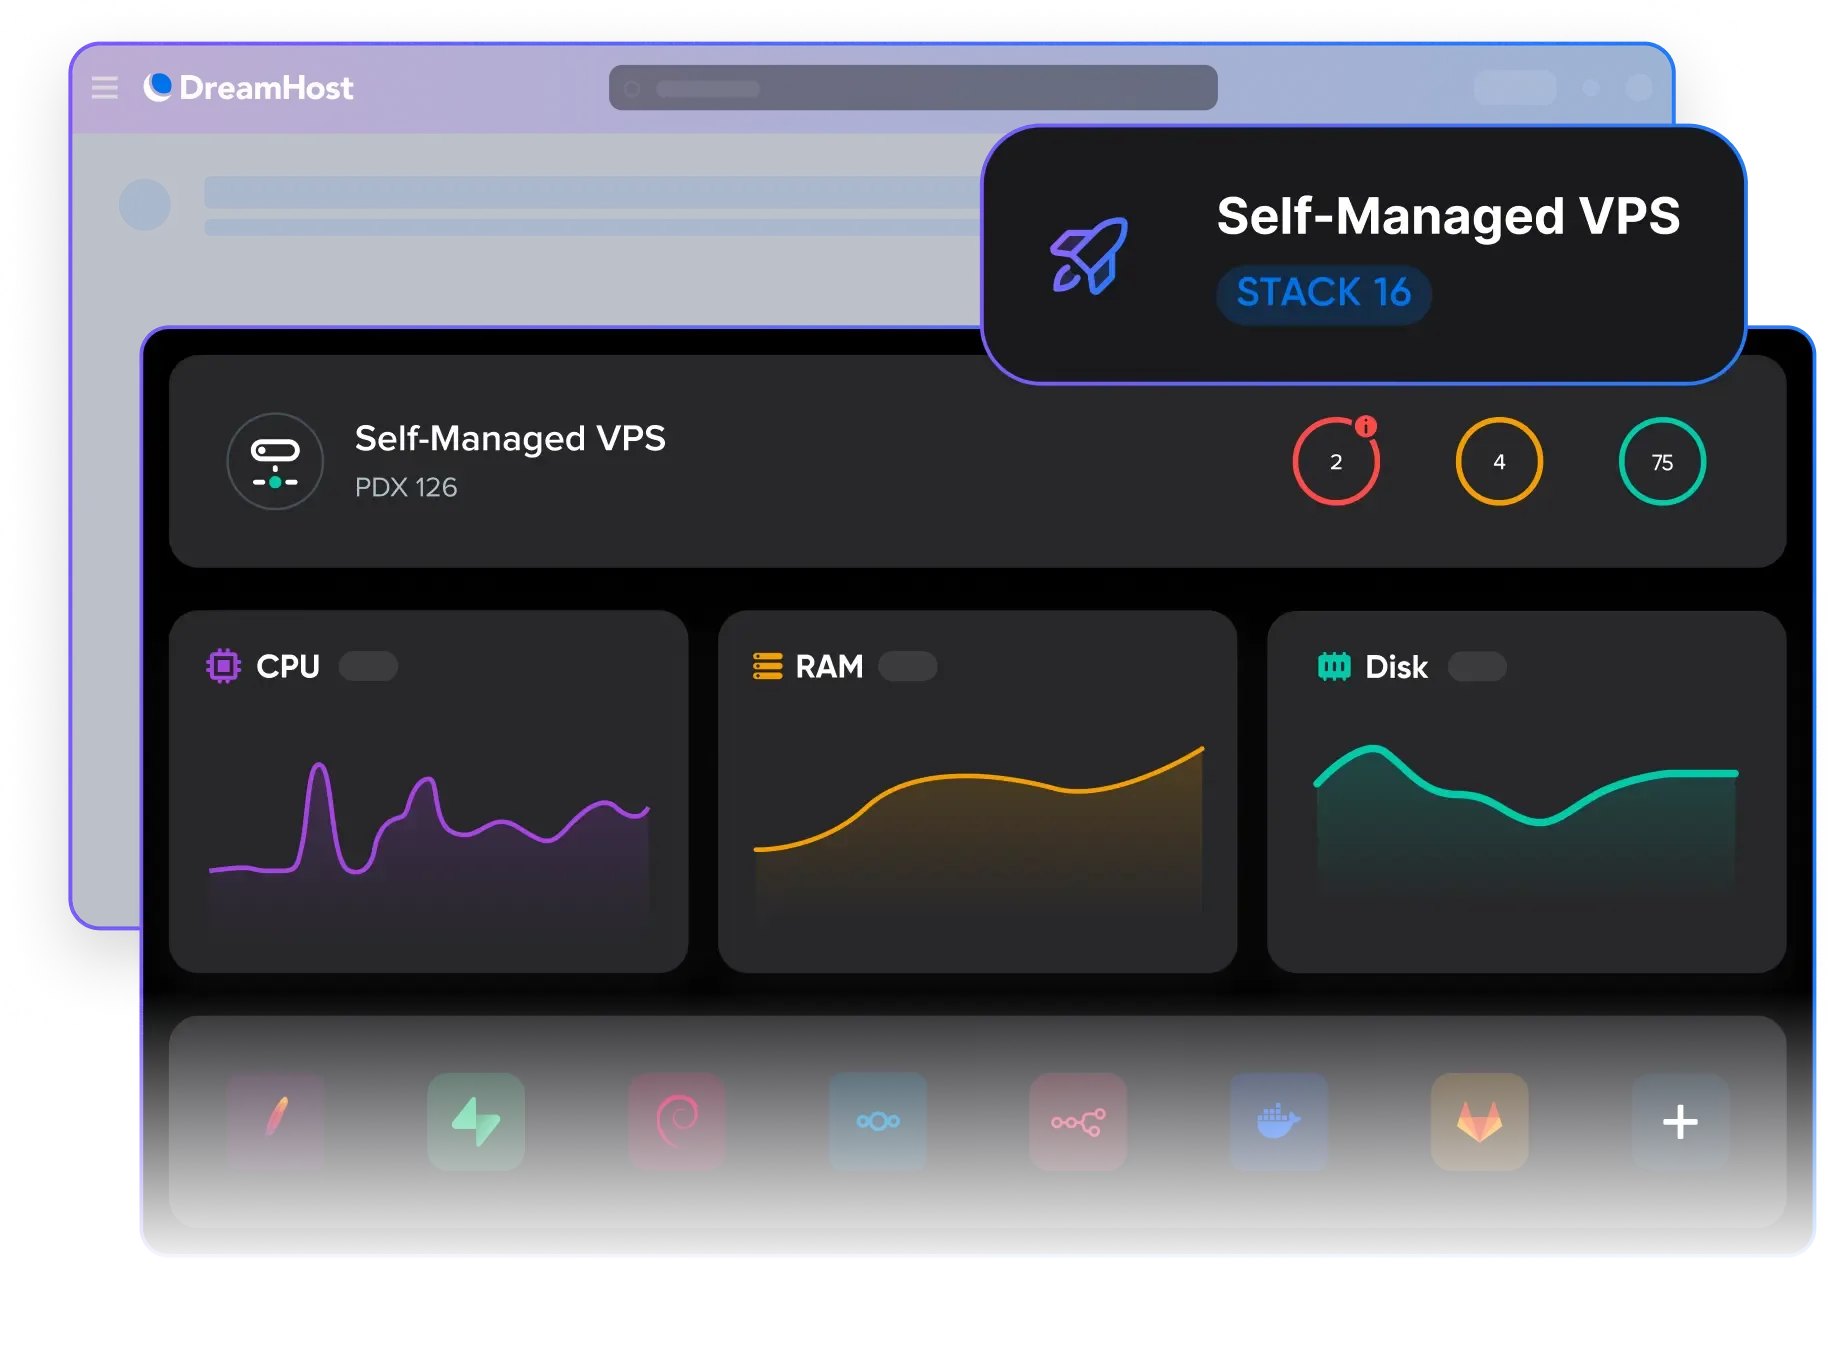The width and height of the screenshot is (1828, 1370).
Task: Click the blurred search bar in header
Action: tap(912, 88)
